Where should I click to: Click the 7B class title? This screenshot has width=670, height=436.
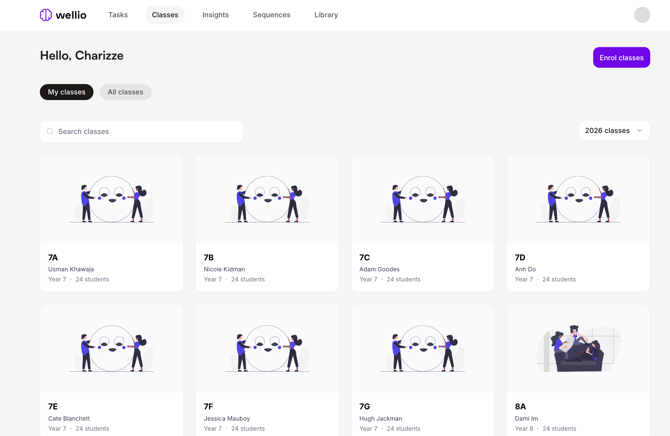pos(209,257)
